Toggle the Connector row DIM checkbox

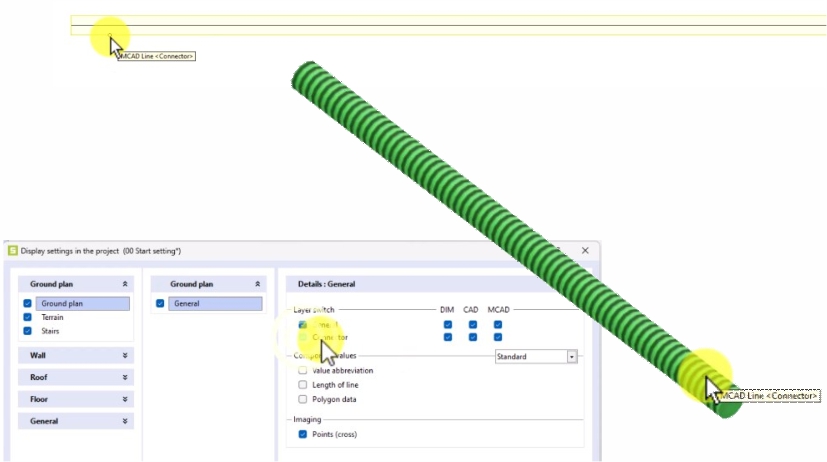(x=447, y=337)
